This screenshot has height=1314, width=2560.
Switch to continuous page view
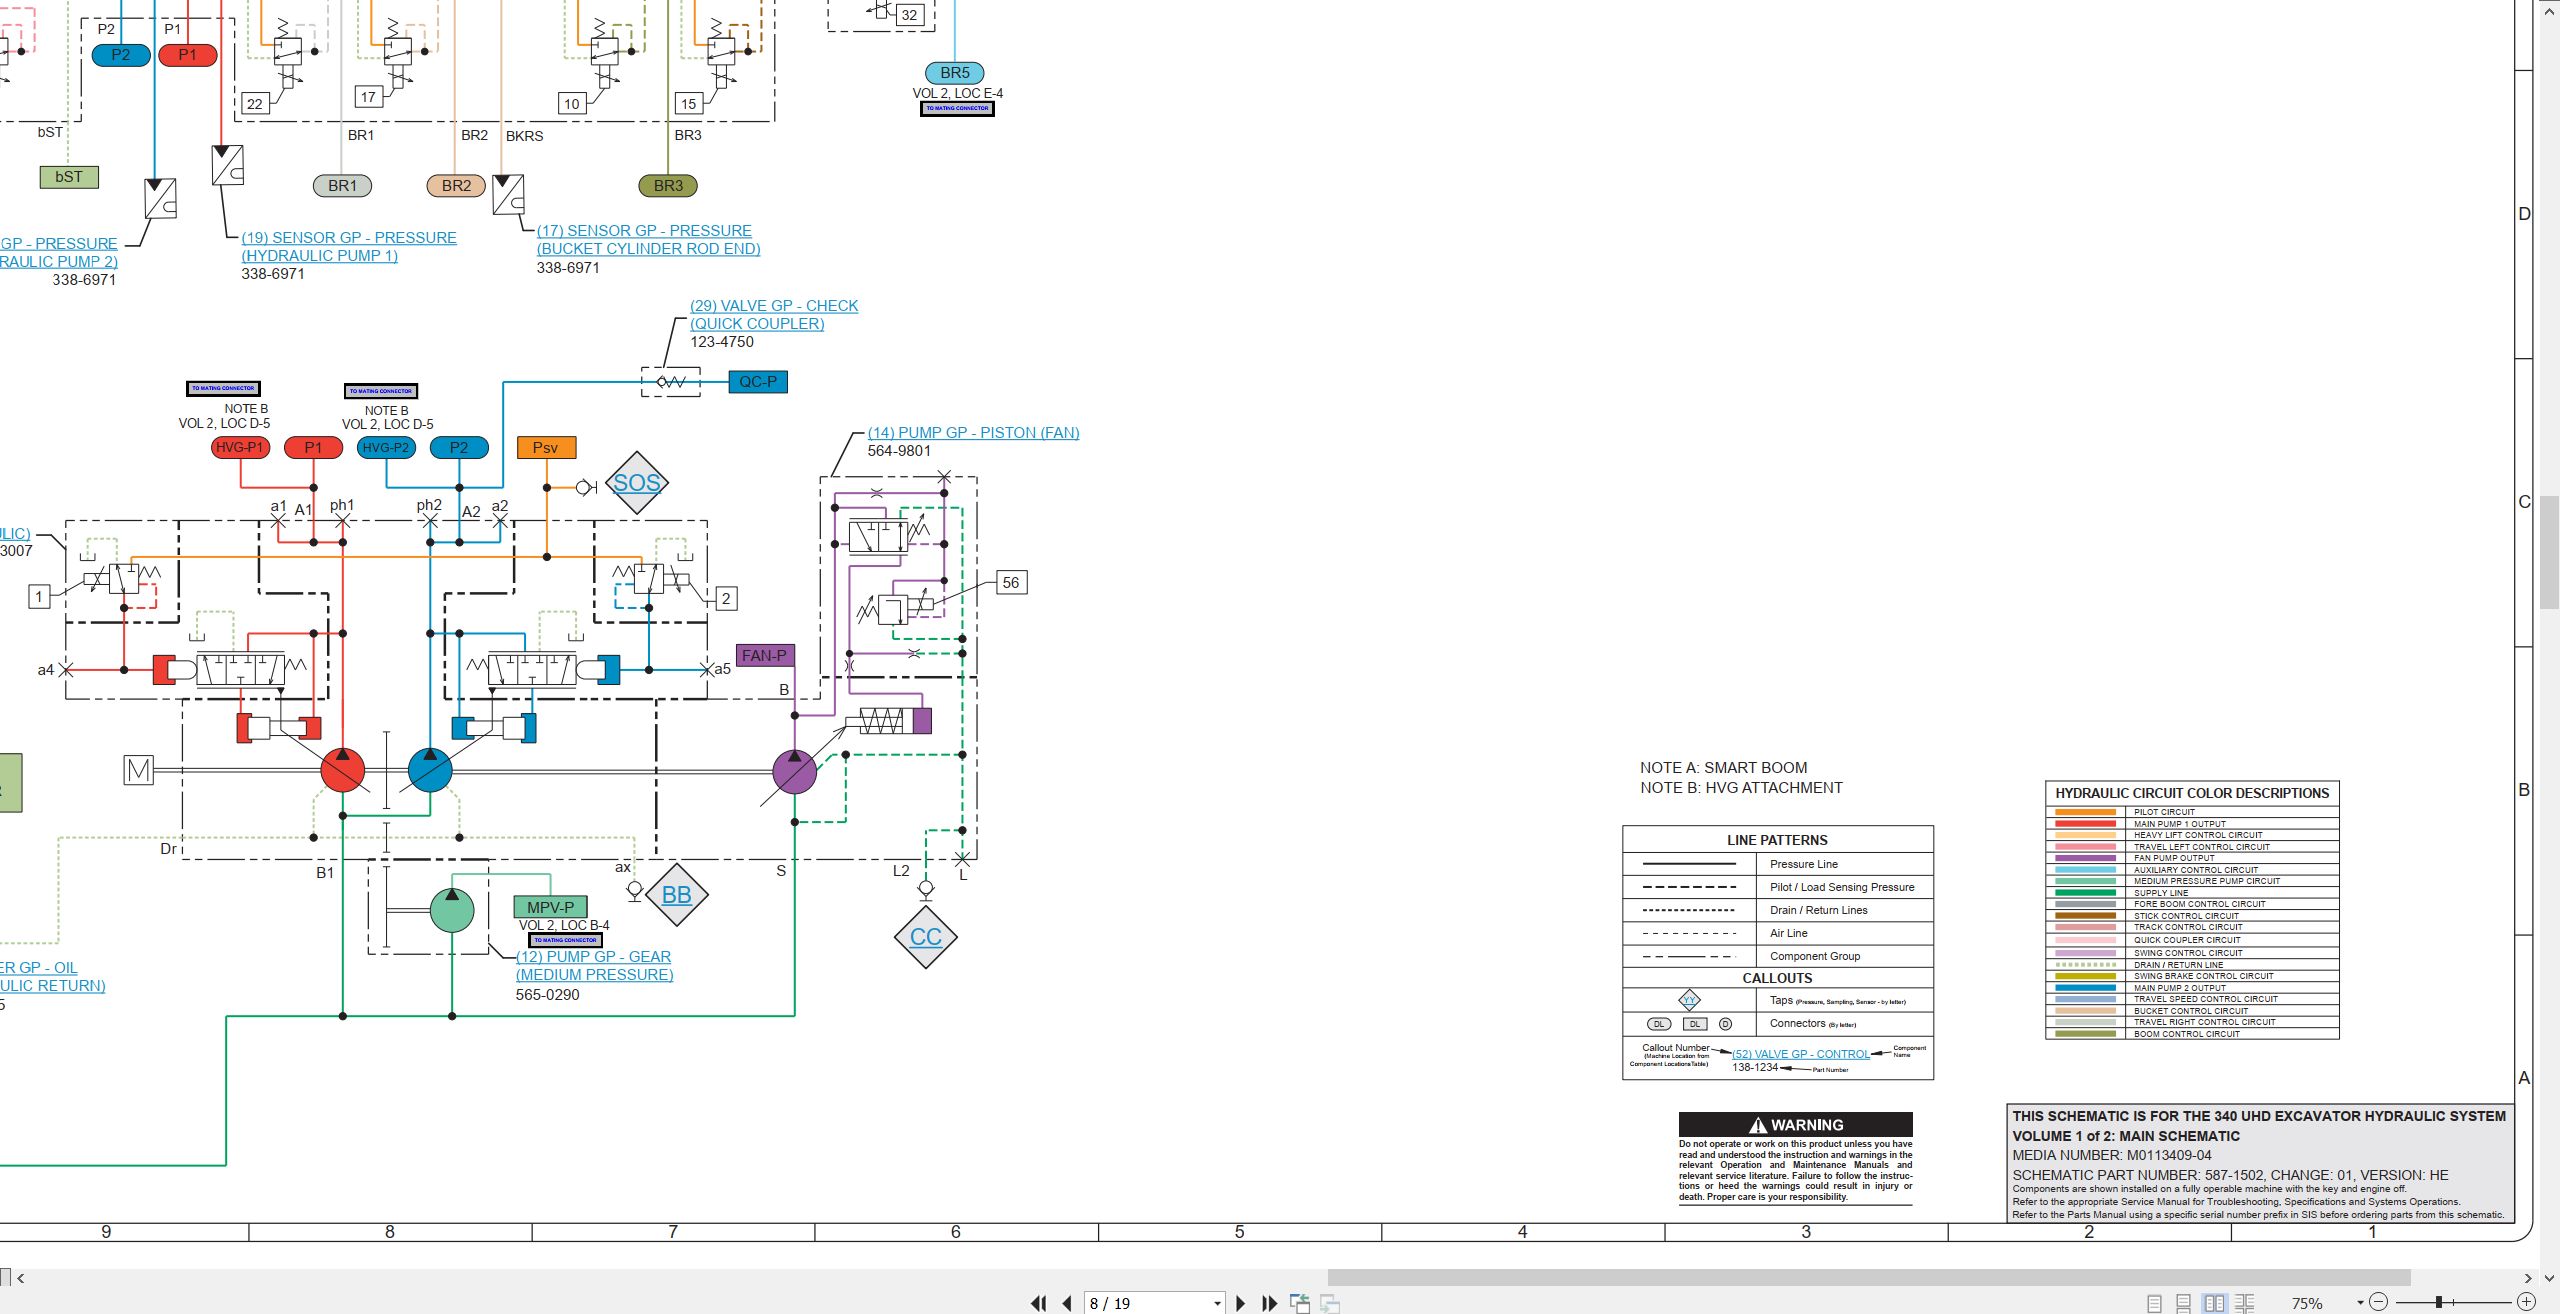[x=2184, y=1303]
